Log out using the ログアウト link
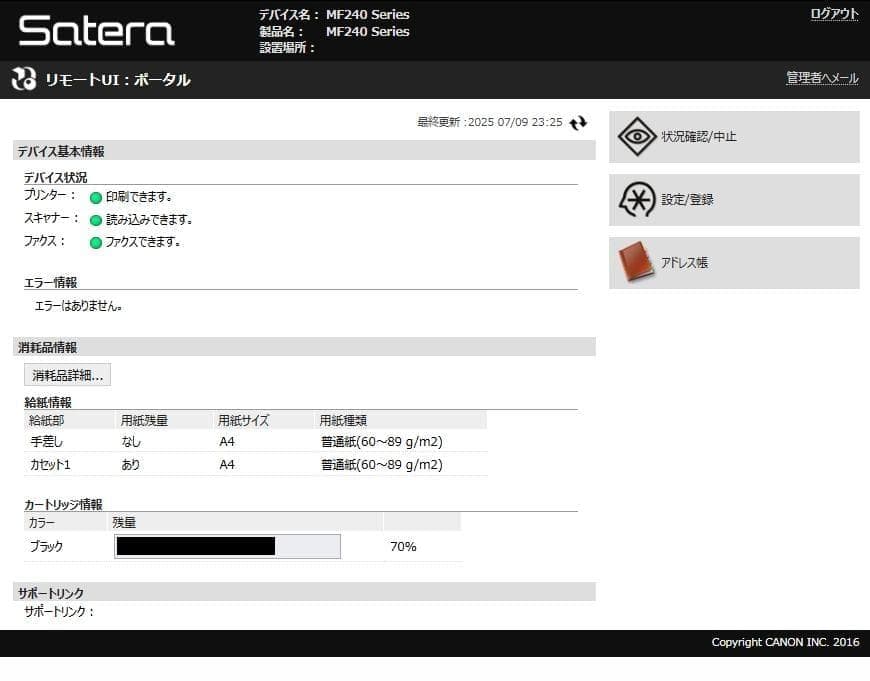The height and width of the screenshot is (681, 870). pos(834,14)
